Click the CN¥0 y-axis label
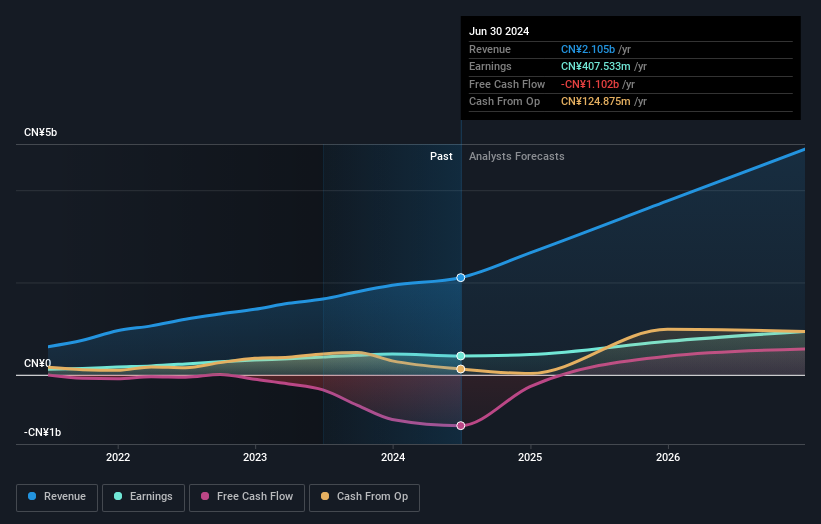Viewport: 821px width, 524px height. tap(38, 363)
